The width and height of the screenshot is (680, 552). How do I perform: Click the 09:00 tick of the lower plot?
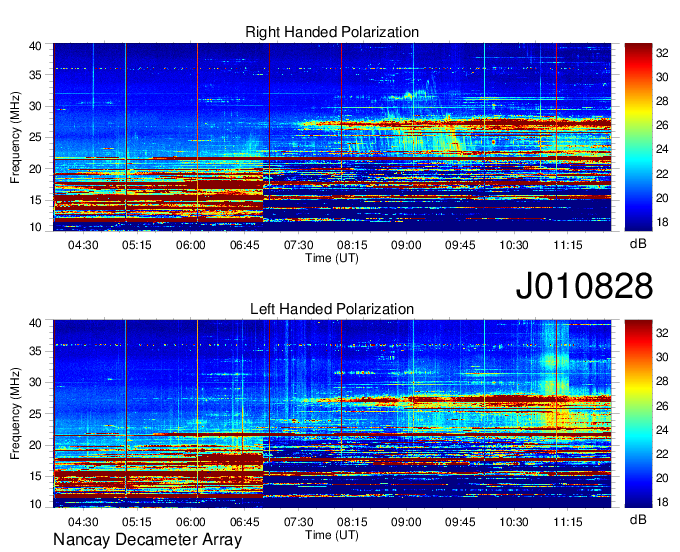click(406, 522)
